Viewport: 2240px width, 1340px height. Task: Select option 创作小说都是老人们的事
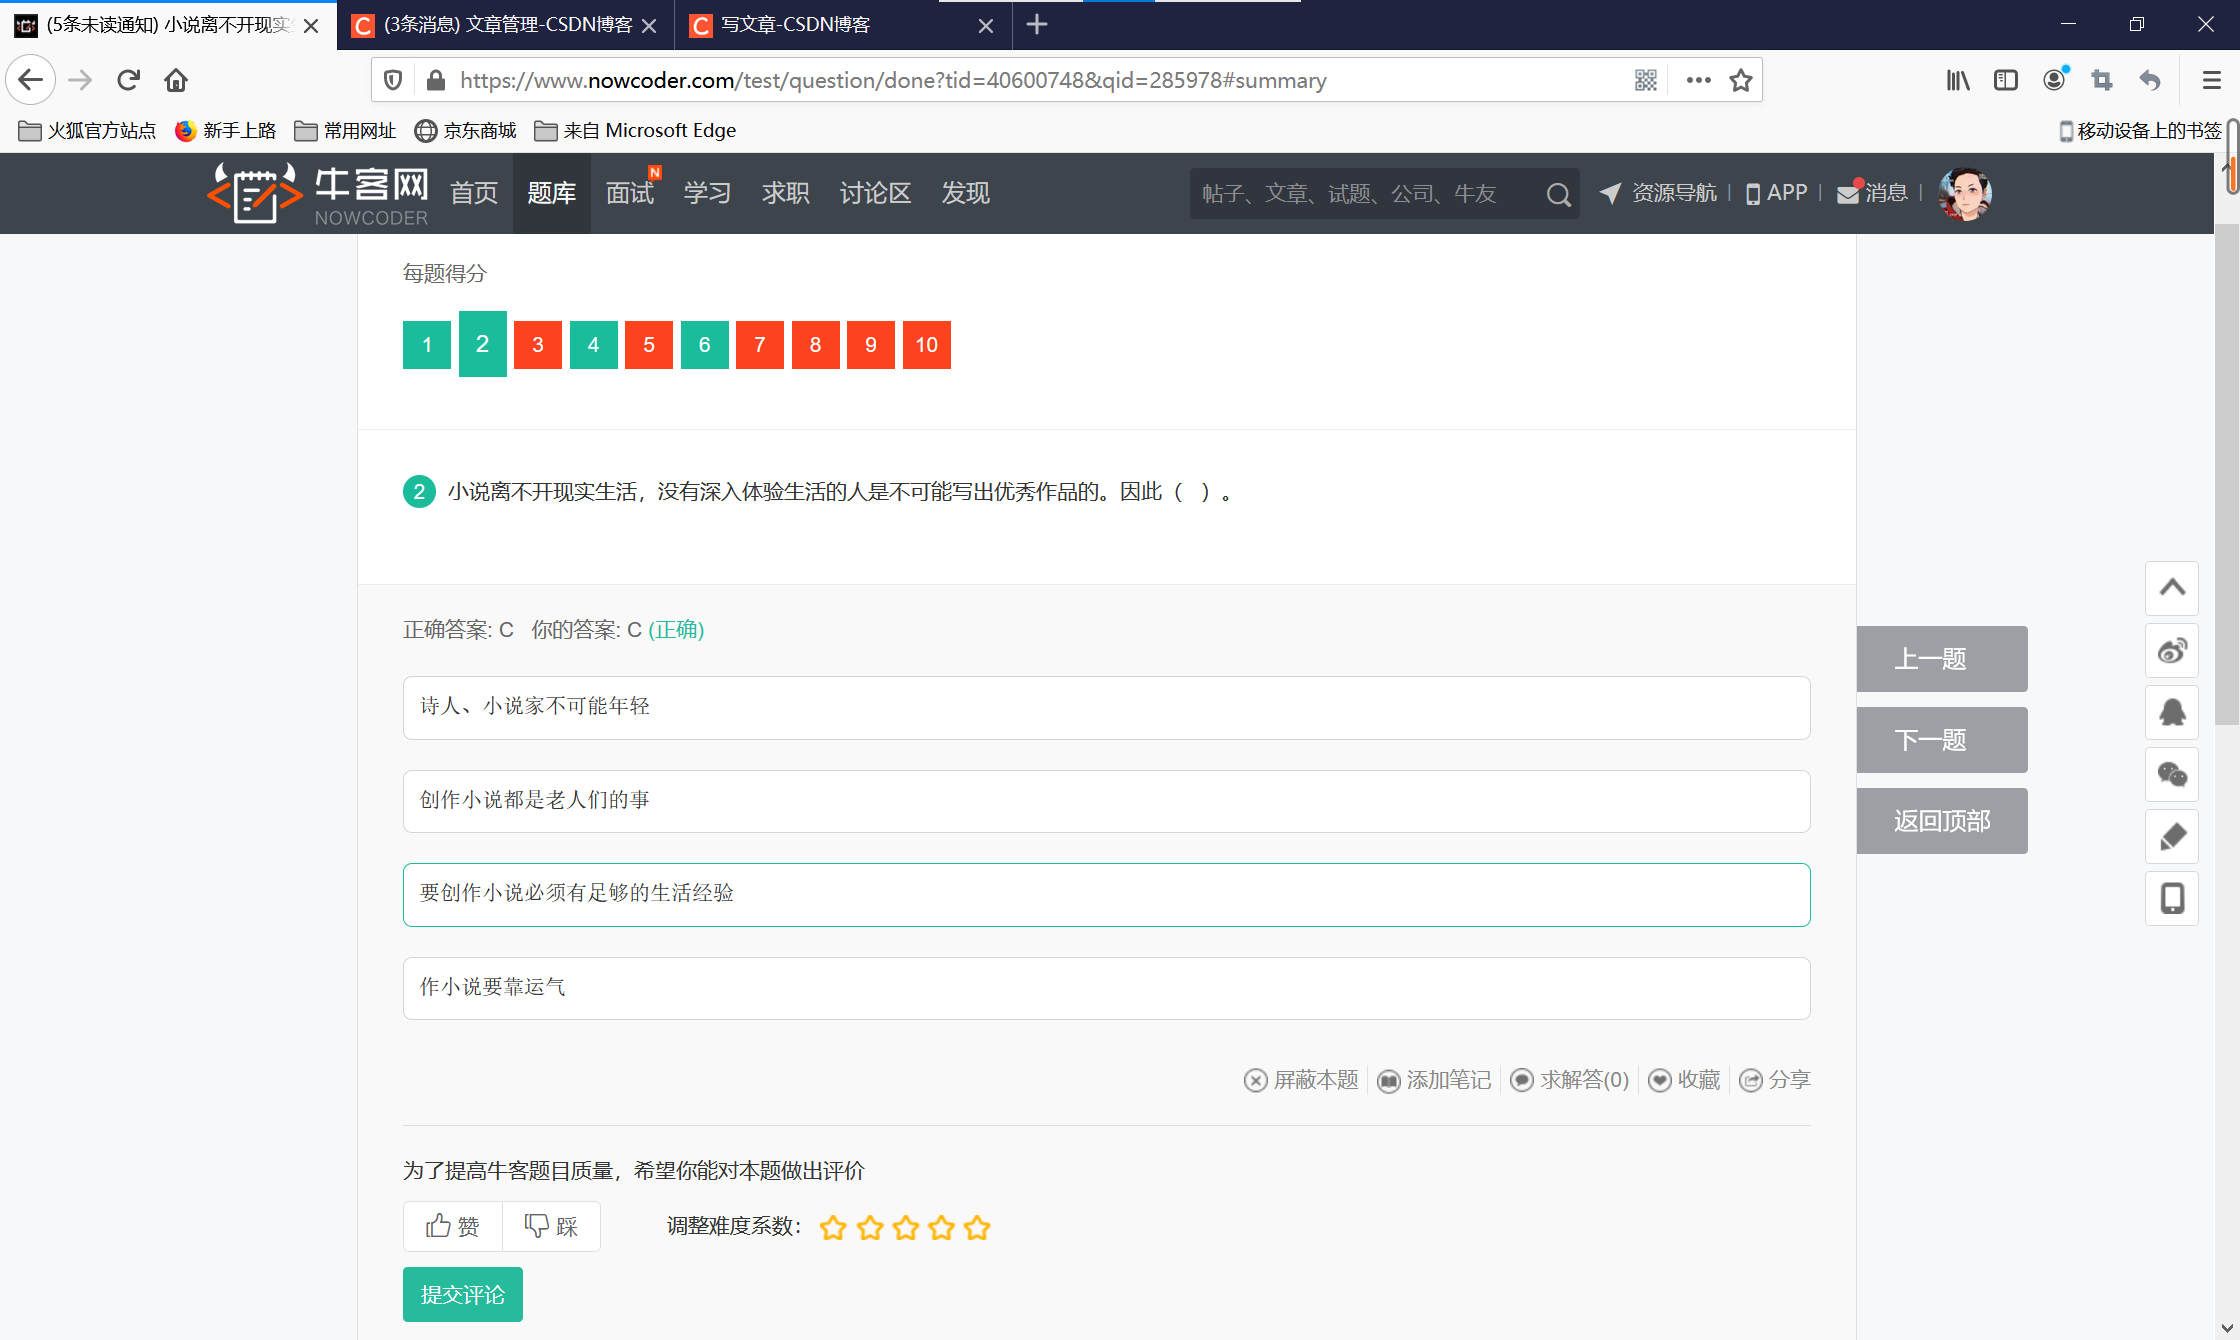point(1106,801)
